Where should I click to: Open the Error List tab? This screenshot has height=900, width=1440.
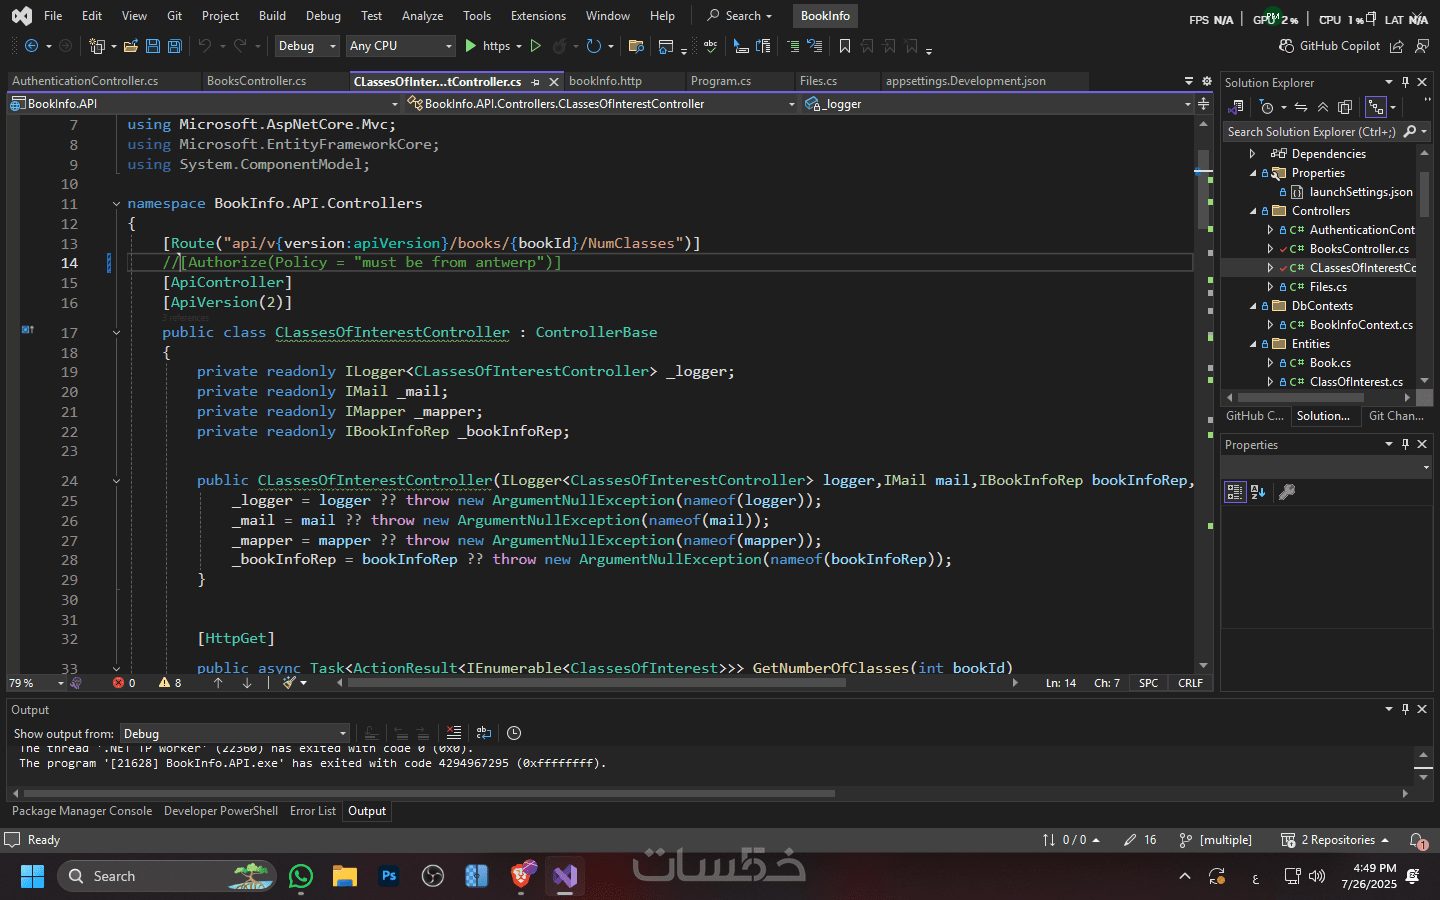tap(312, 811)
